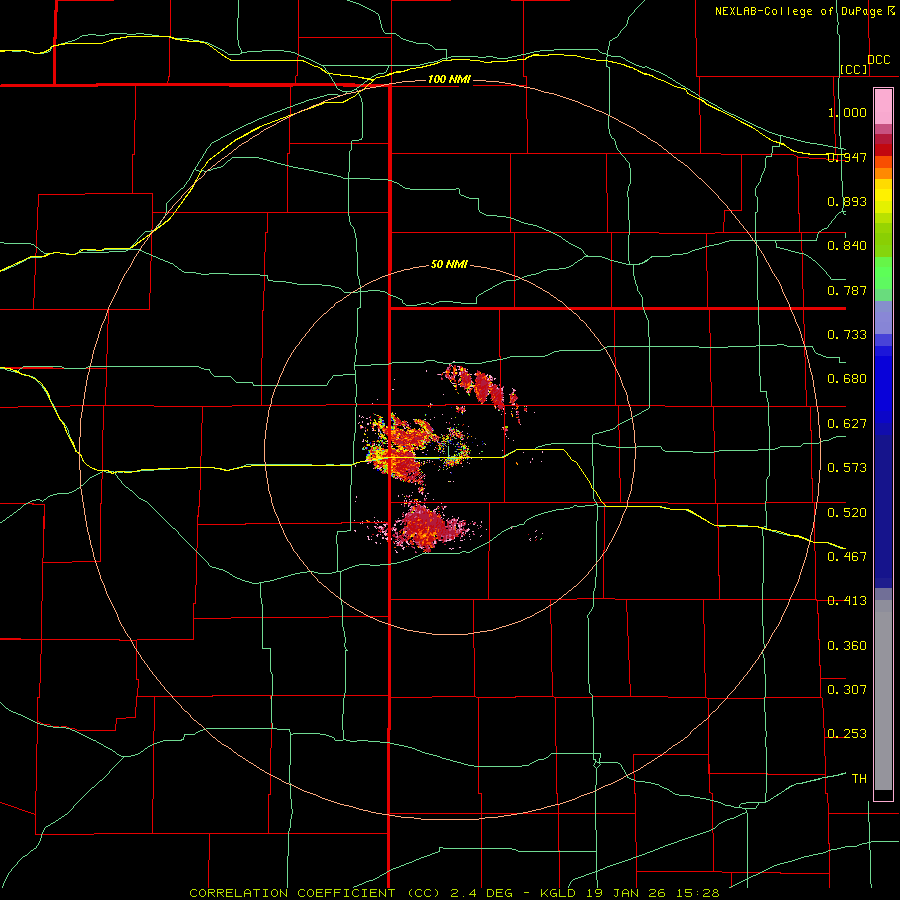Image resolution: width=900 pixels, height=900 pixels.
Task: Select the 1.000 colorbar value
Action: (x=847, y=112)
